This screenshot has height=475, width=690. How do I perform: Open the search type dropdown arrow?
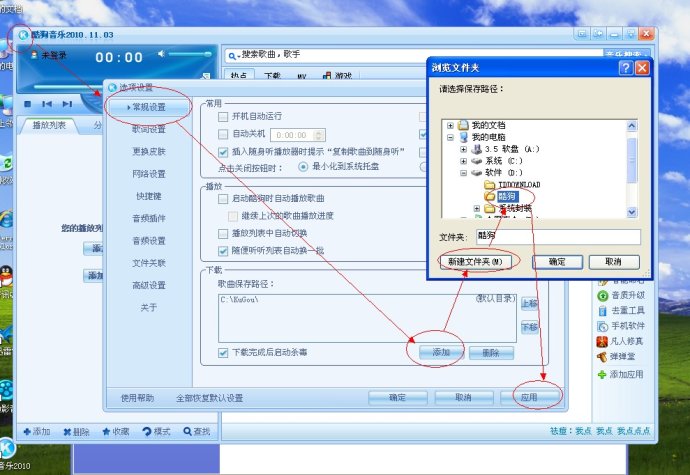[x=239, y=57]
